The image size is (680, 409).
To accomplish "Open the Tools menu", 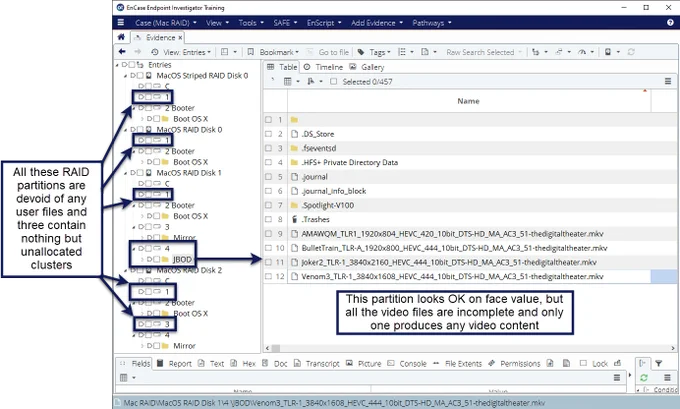I will click(251, 23).
